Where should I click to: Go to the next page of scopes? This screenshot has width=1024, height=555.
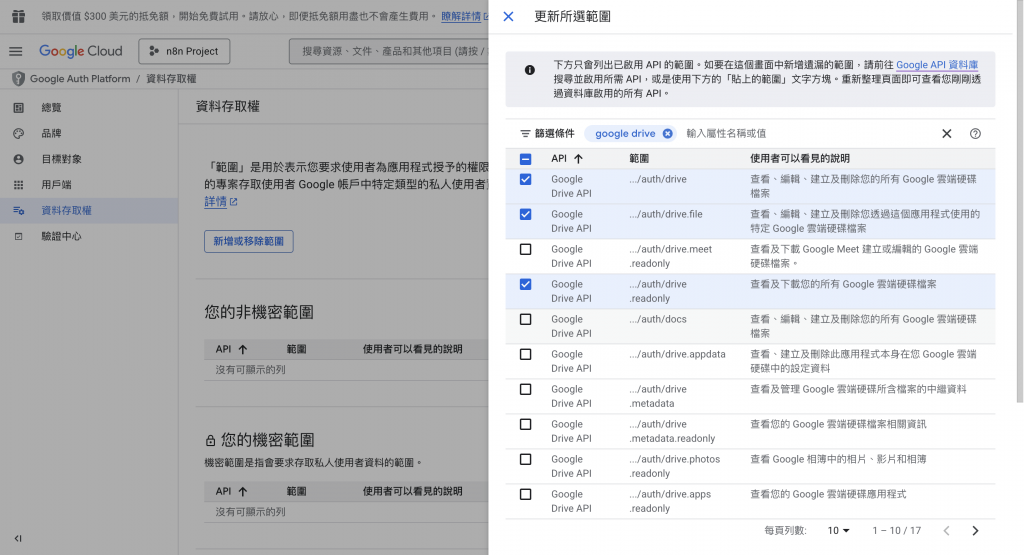[x=975, y=531]
